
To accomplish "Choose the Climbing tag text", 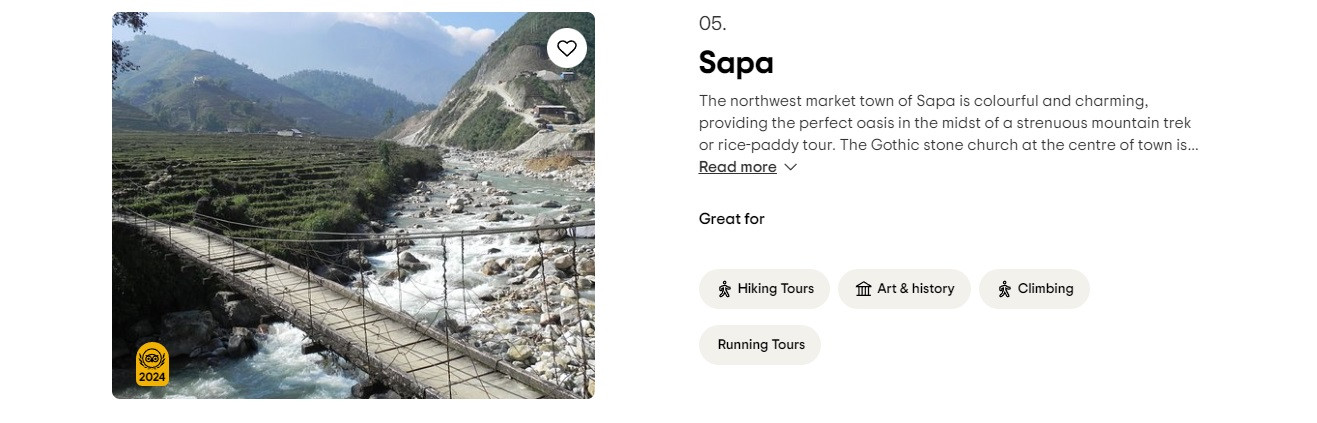I will click(x=1045, y=289).
